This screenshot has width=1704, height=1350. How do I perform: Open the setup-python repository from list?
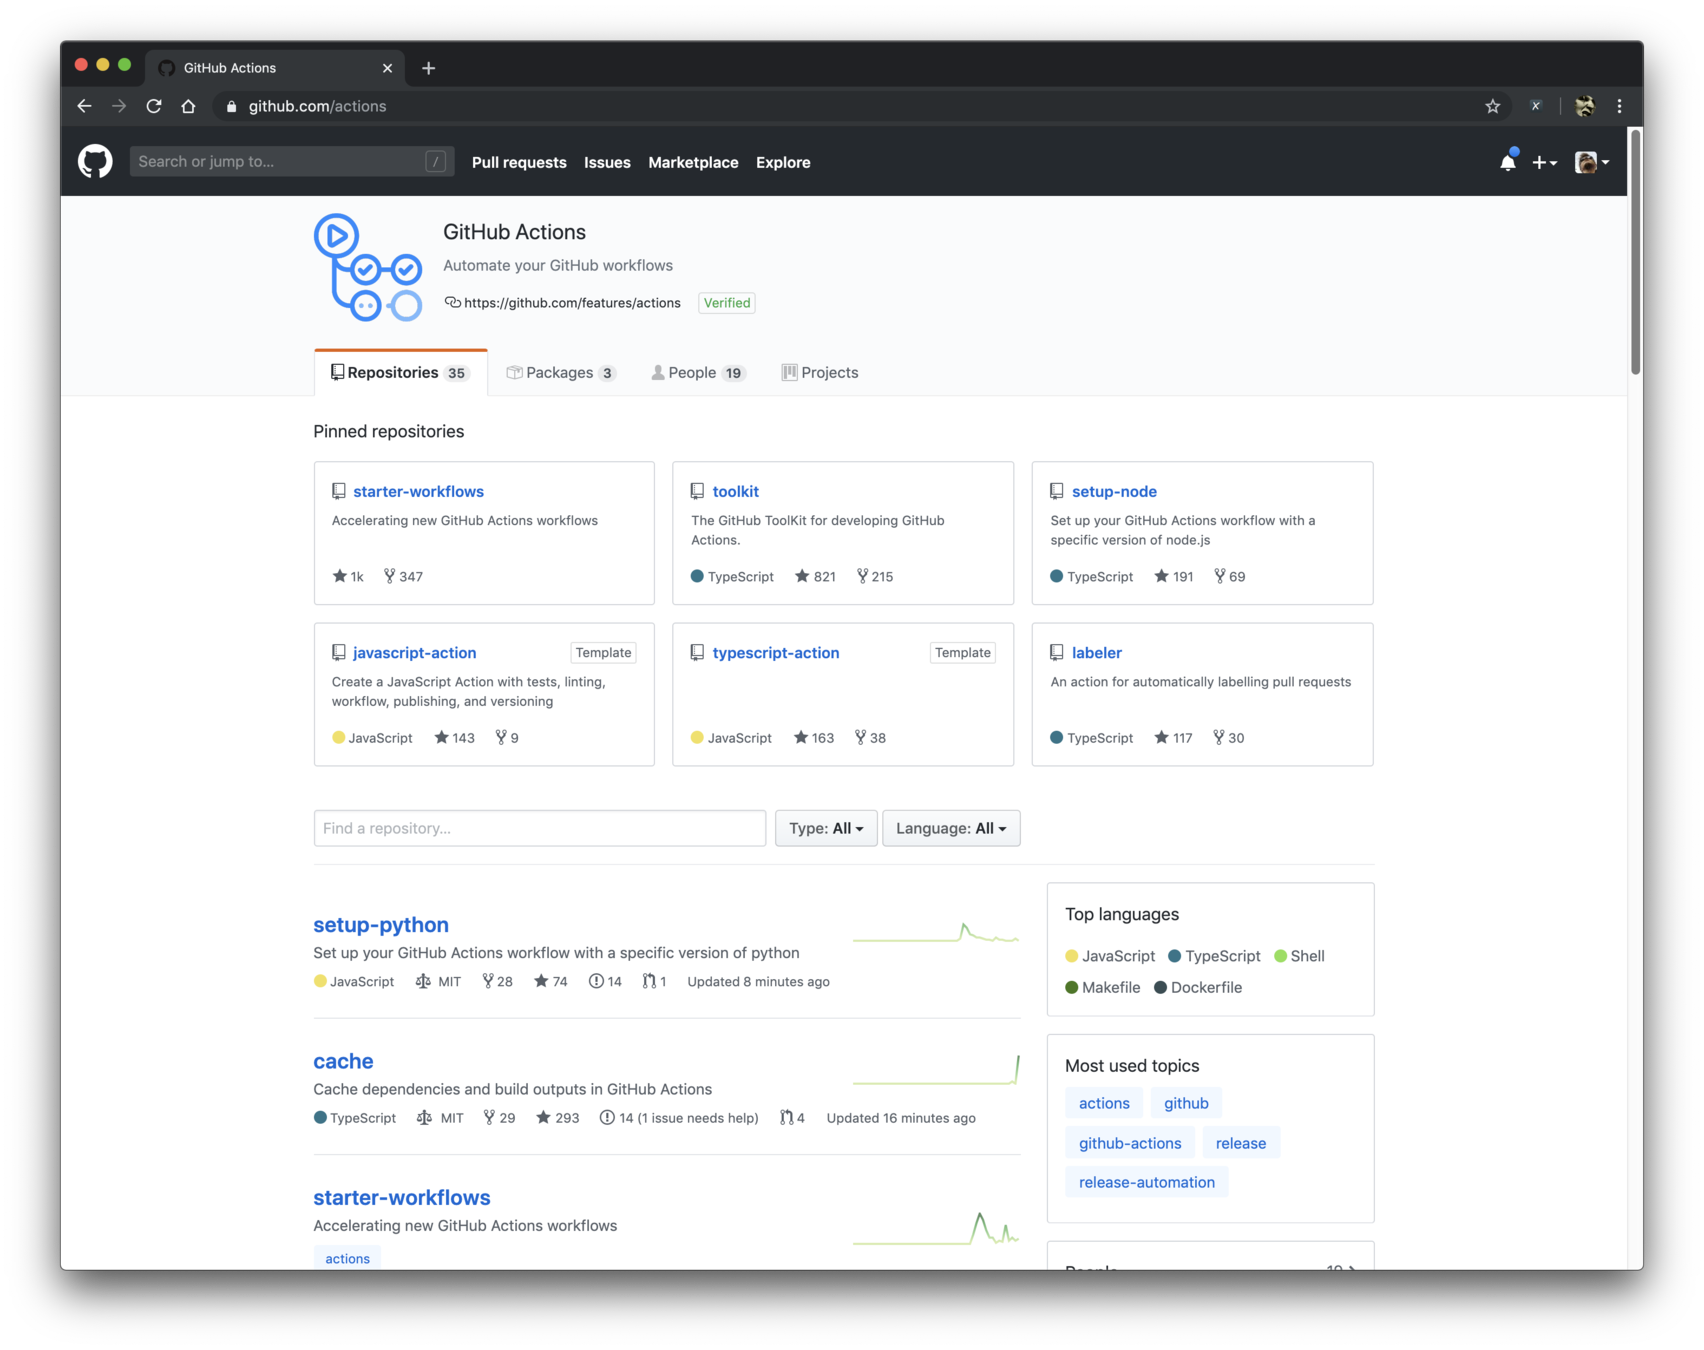click(381, 925)
